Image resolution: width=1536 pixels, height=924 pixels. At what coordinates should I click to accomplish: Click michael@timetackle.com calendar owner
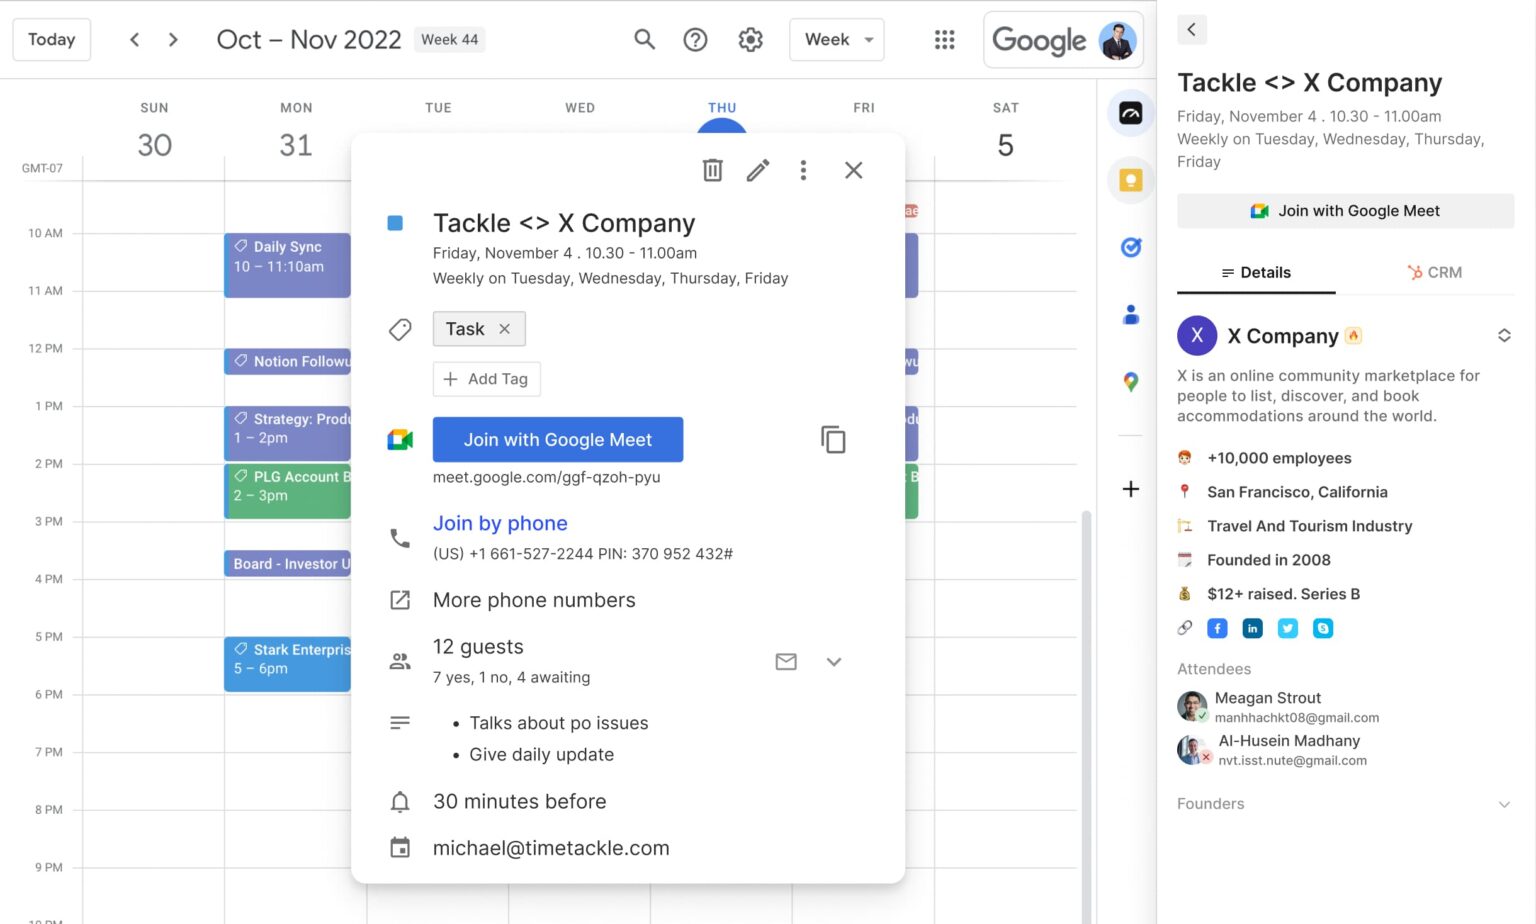click(x=551, y=848)
